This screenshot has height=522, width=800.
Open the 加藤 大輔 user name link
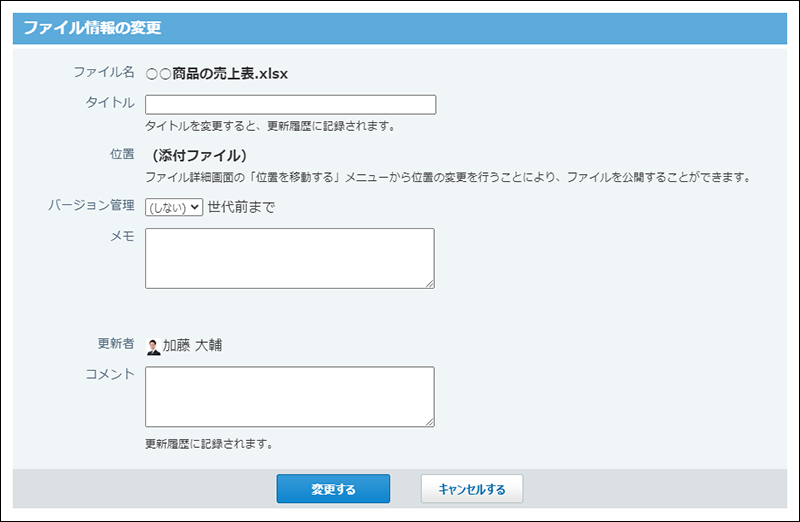192,345
